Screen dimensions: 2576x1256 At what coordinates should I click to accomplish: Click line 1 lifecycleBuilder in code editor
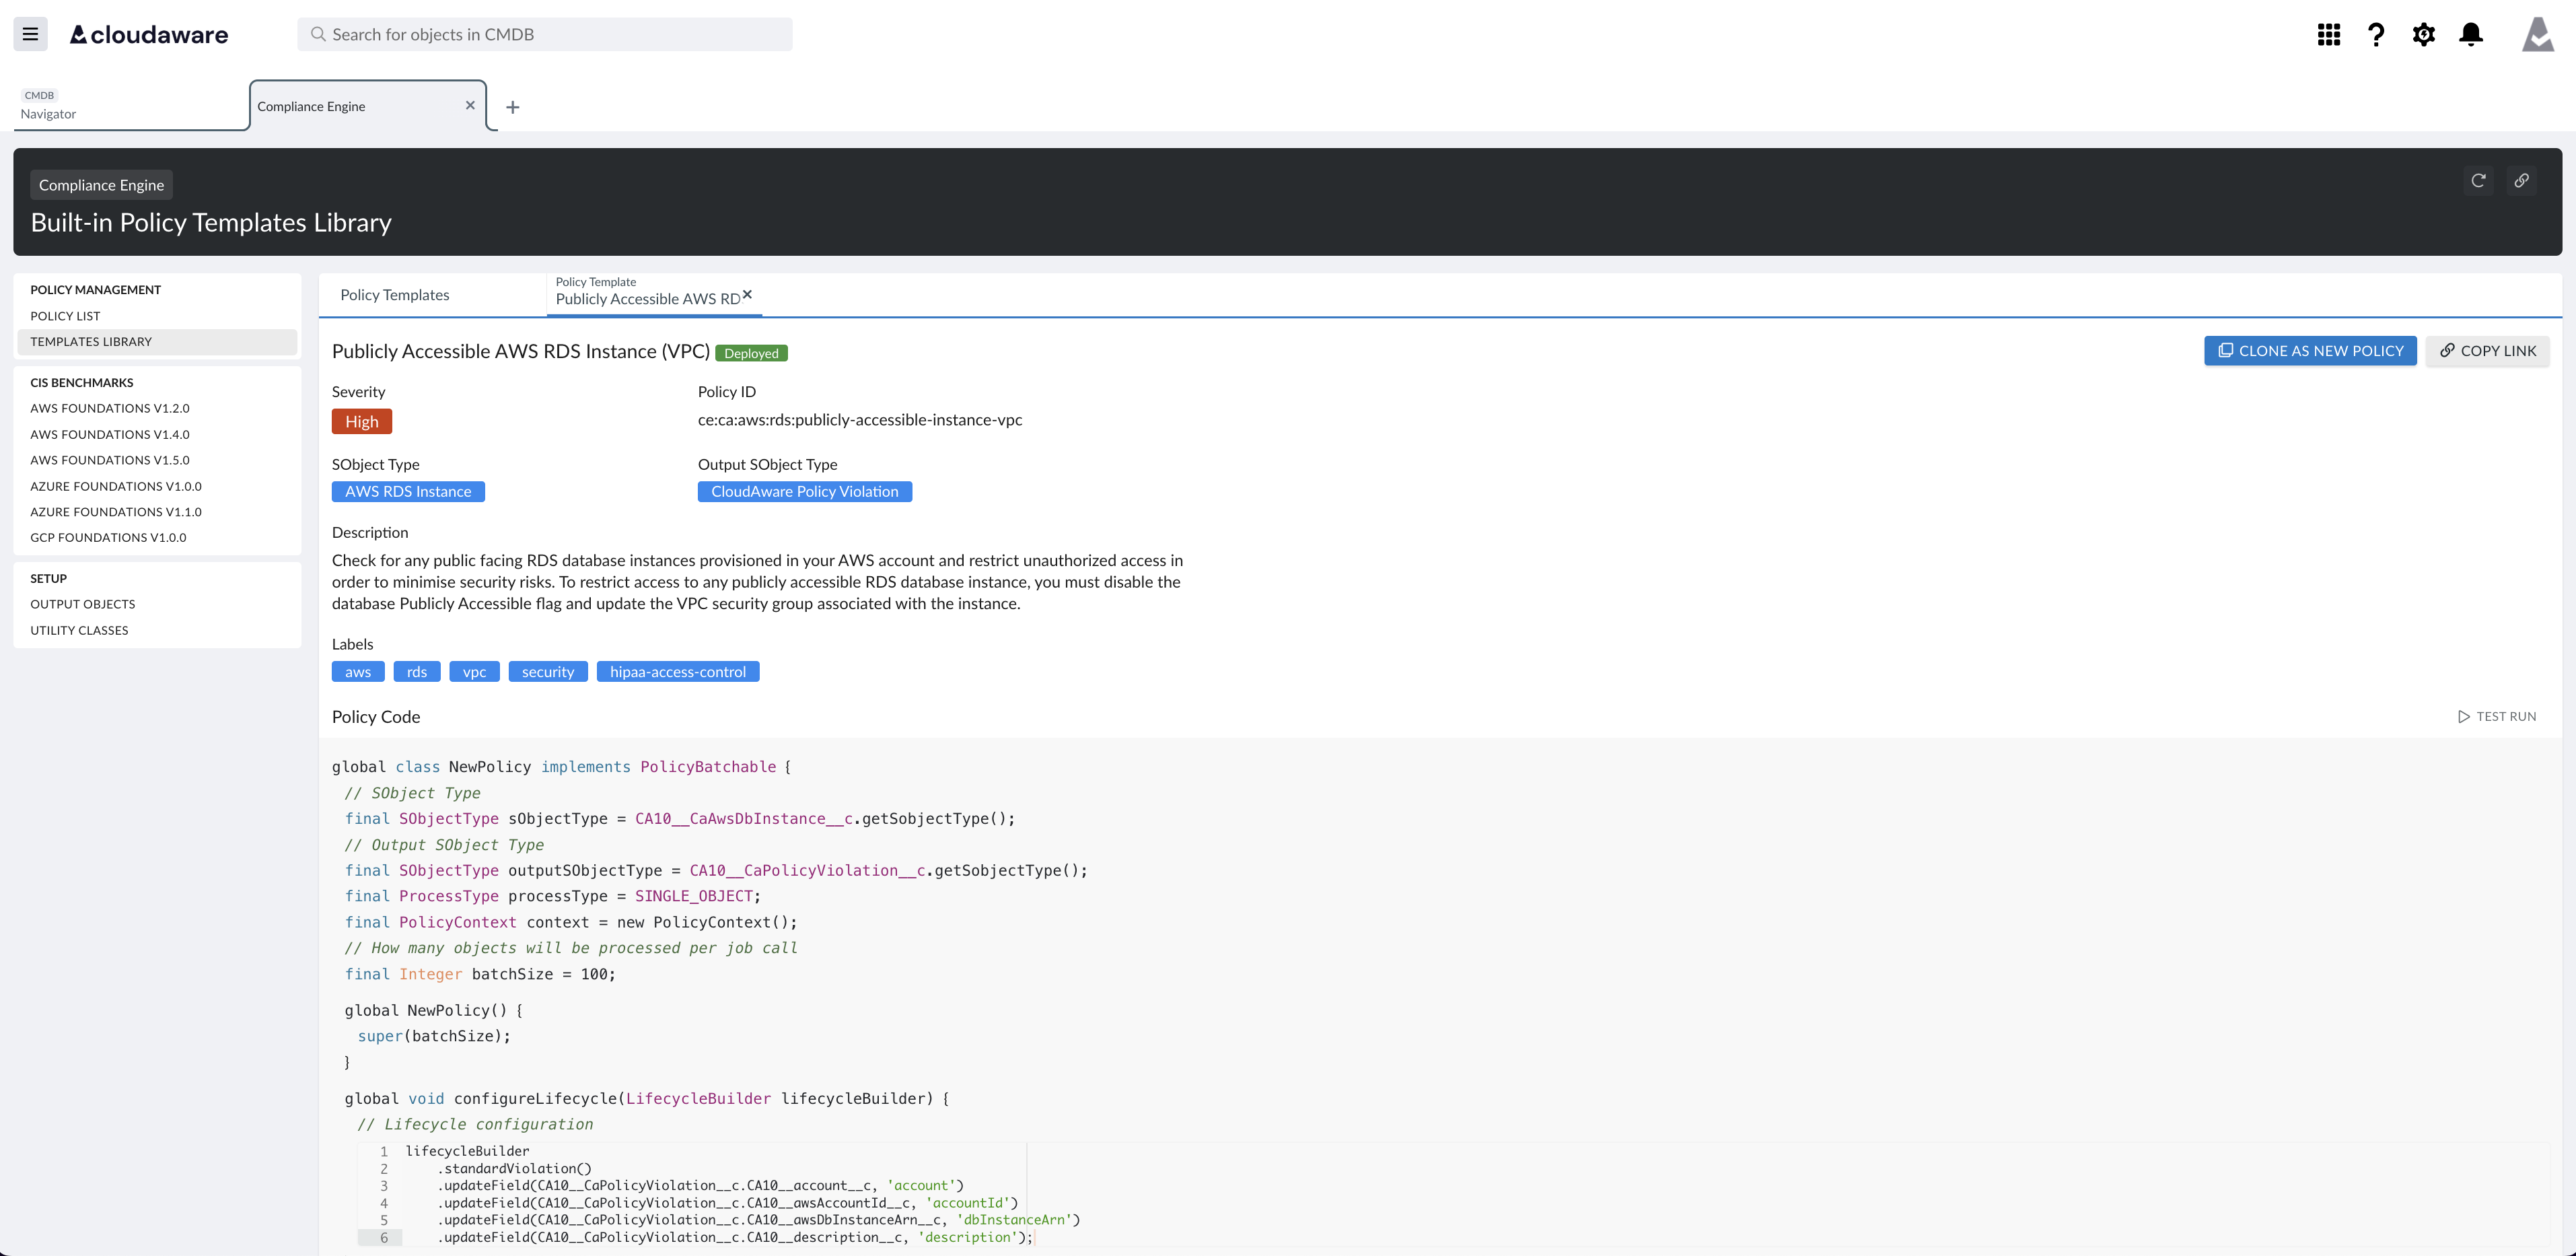click(468, 1152)
